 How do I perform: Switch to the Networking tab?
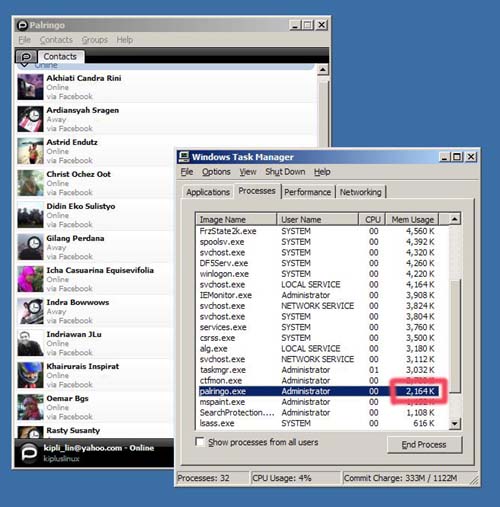point(361,192)
